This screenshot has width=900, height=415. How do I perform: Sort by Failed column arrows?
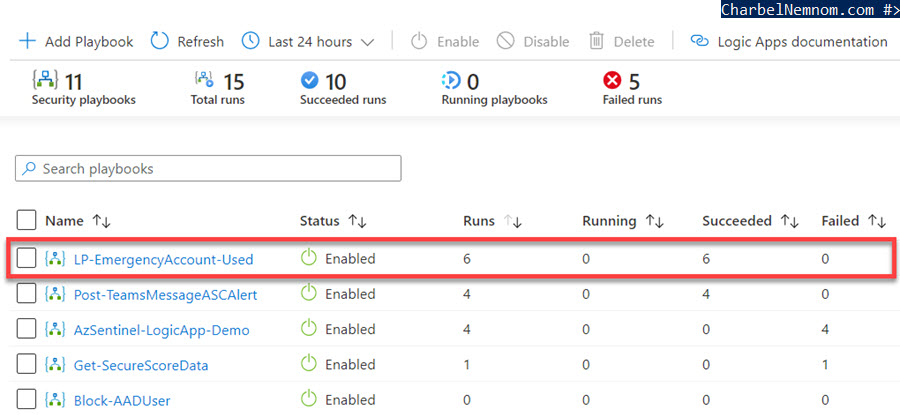coord(876,222)
